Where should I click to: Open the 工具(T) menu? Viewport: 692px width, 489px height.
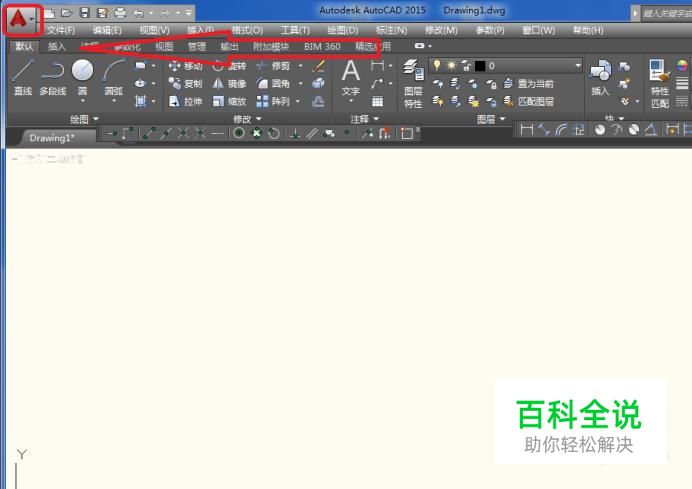pyautogui.click(x=295, y=30)
